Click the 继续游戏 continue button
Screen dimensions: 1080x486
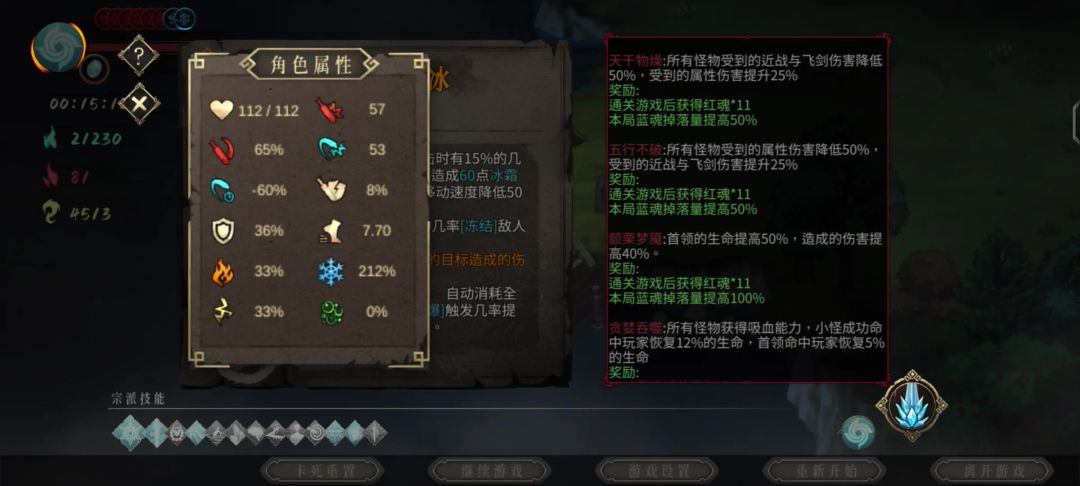[490, 471]
